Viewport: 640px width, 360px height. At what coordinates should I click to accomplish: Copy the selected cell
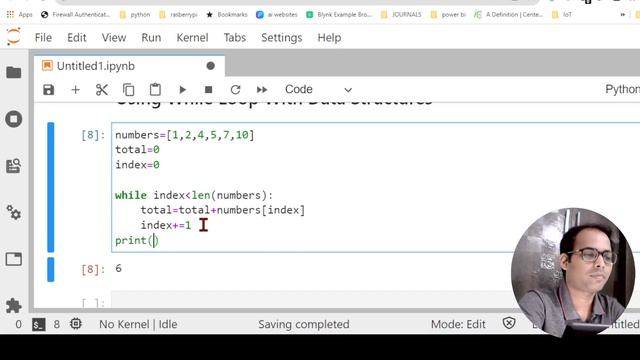pos(128,89)
